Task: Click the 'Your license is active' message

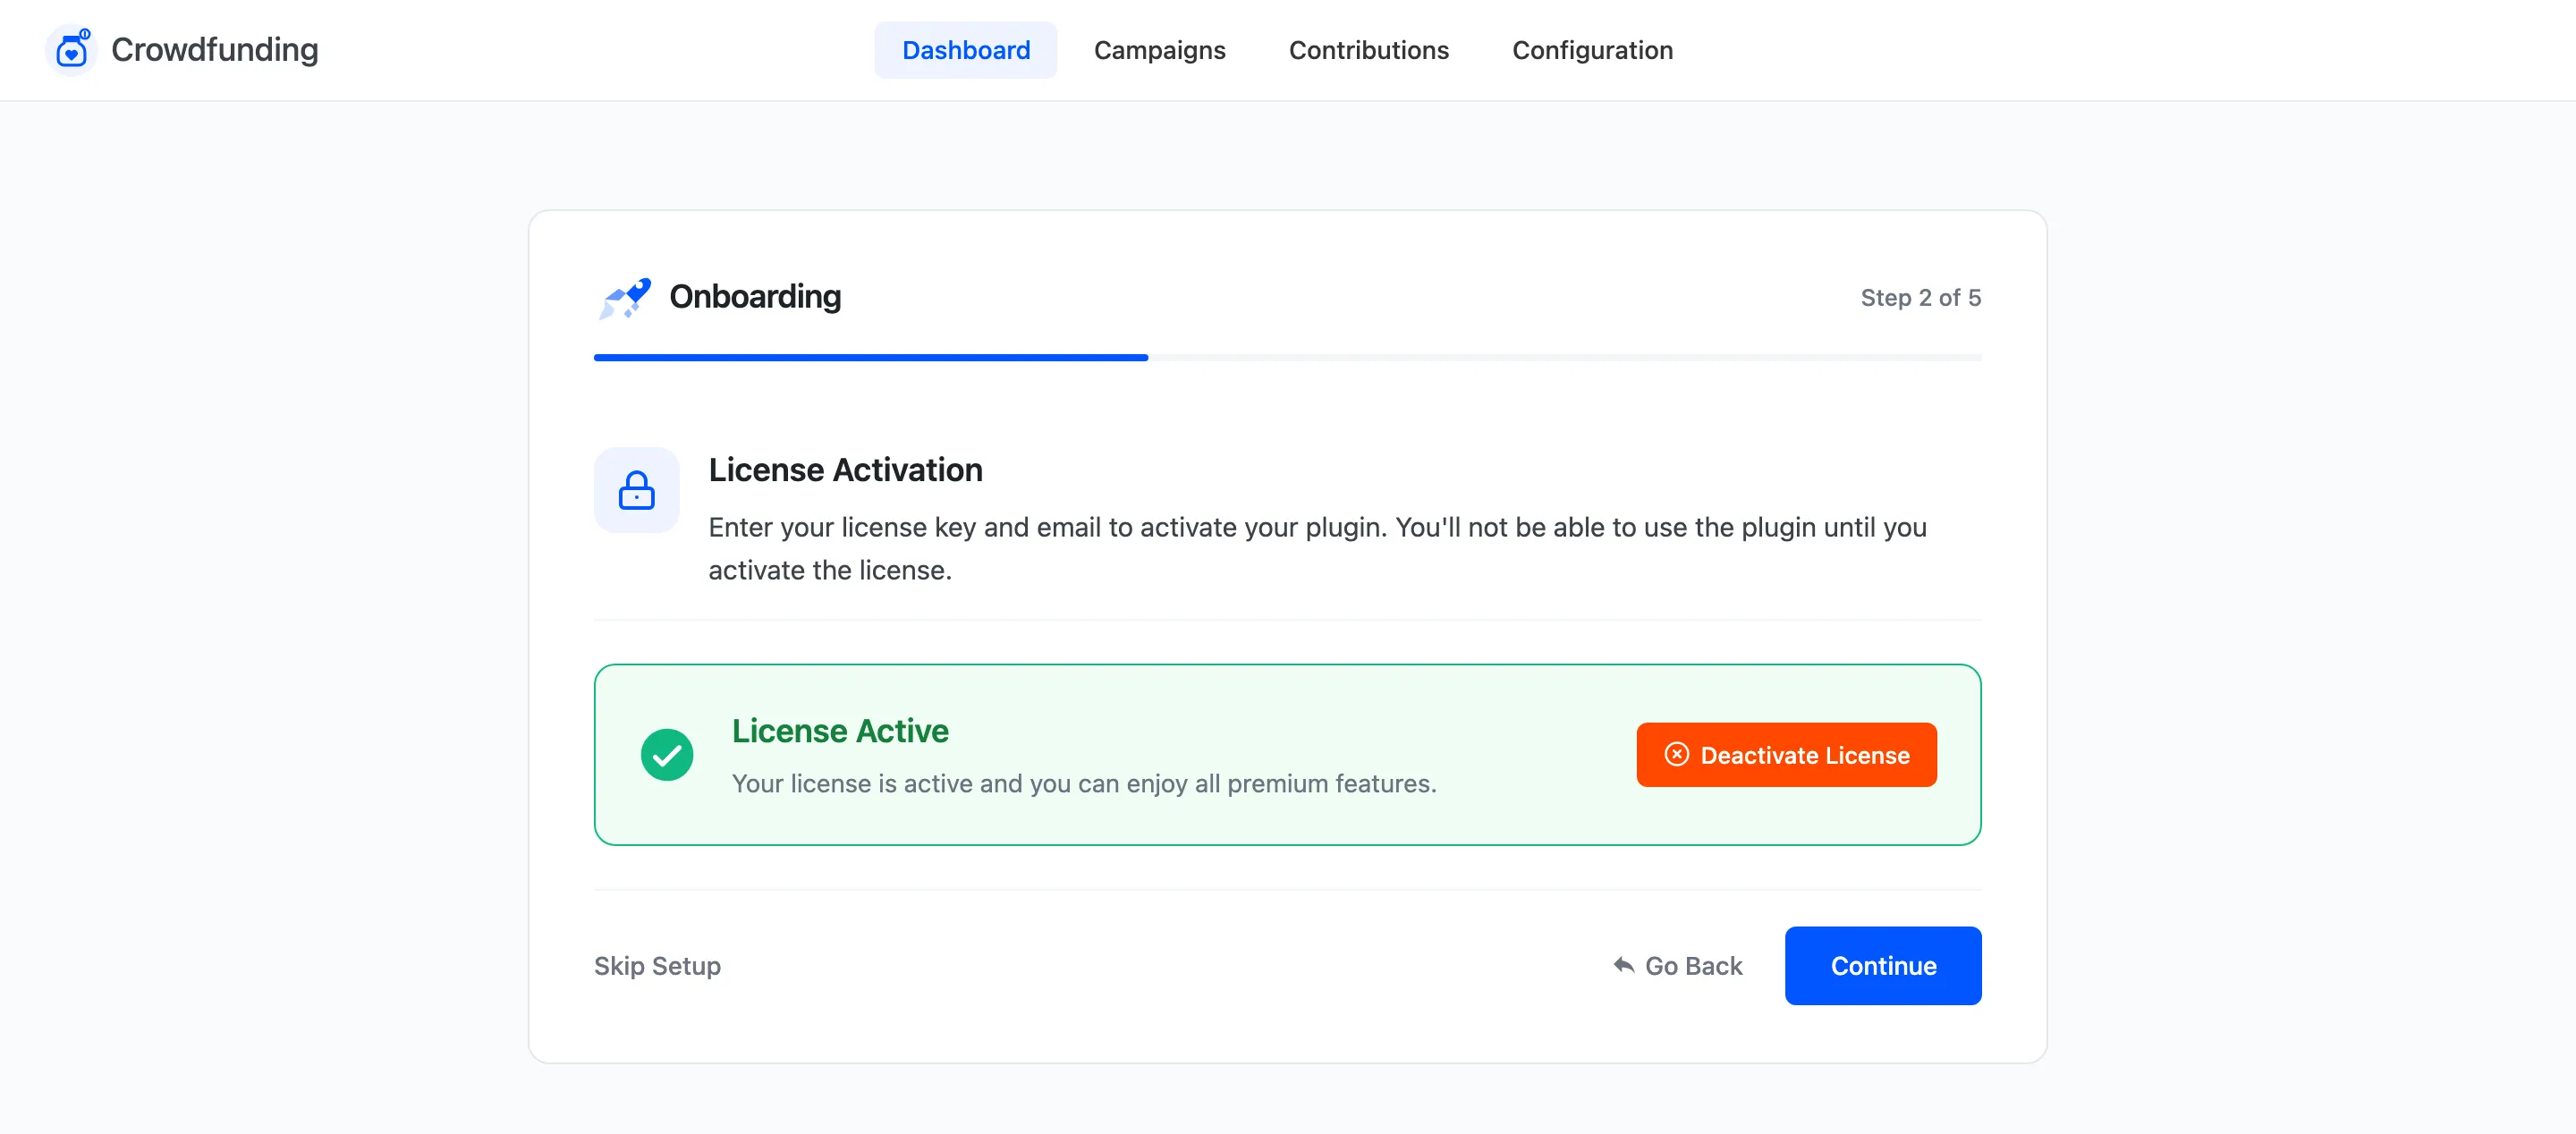Action: pos(1084,783)
